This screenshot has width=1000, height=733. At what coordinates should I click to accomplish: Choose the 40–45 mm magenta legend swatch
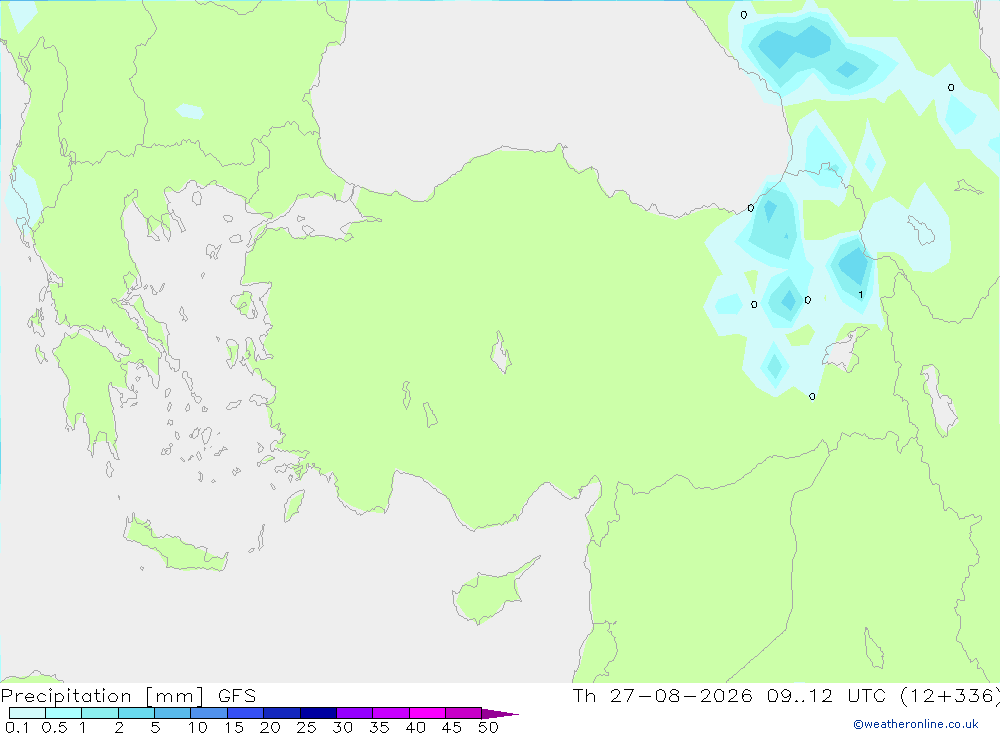click(427, 713)
